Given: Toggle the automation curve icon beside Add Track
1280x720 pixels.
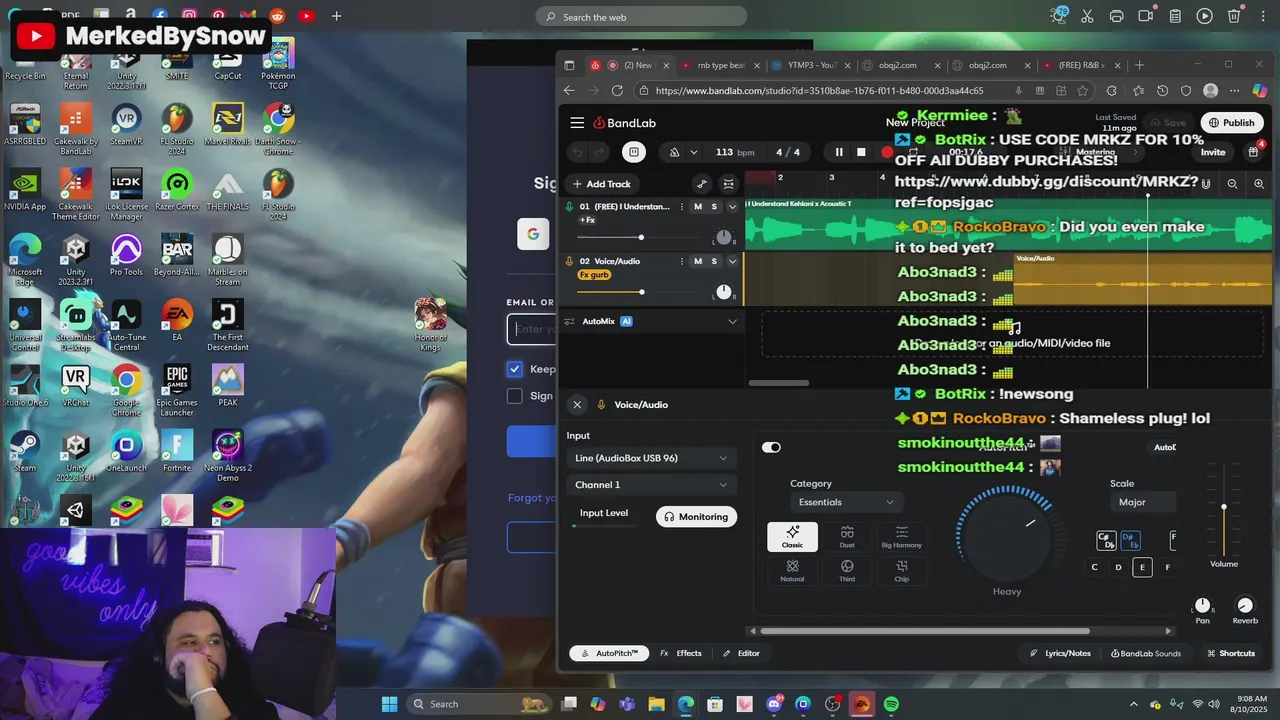Looking at the screenshot, I should coord(702,184).
